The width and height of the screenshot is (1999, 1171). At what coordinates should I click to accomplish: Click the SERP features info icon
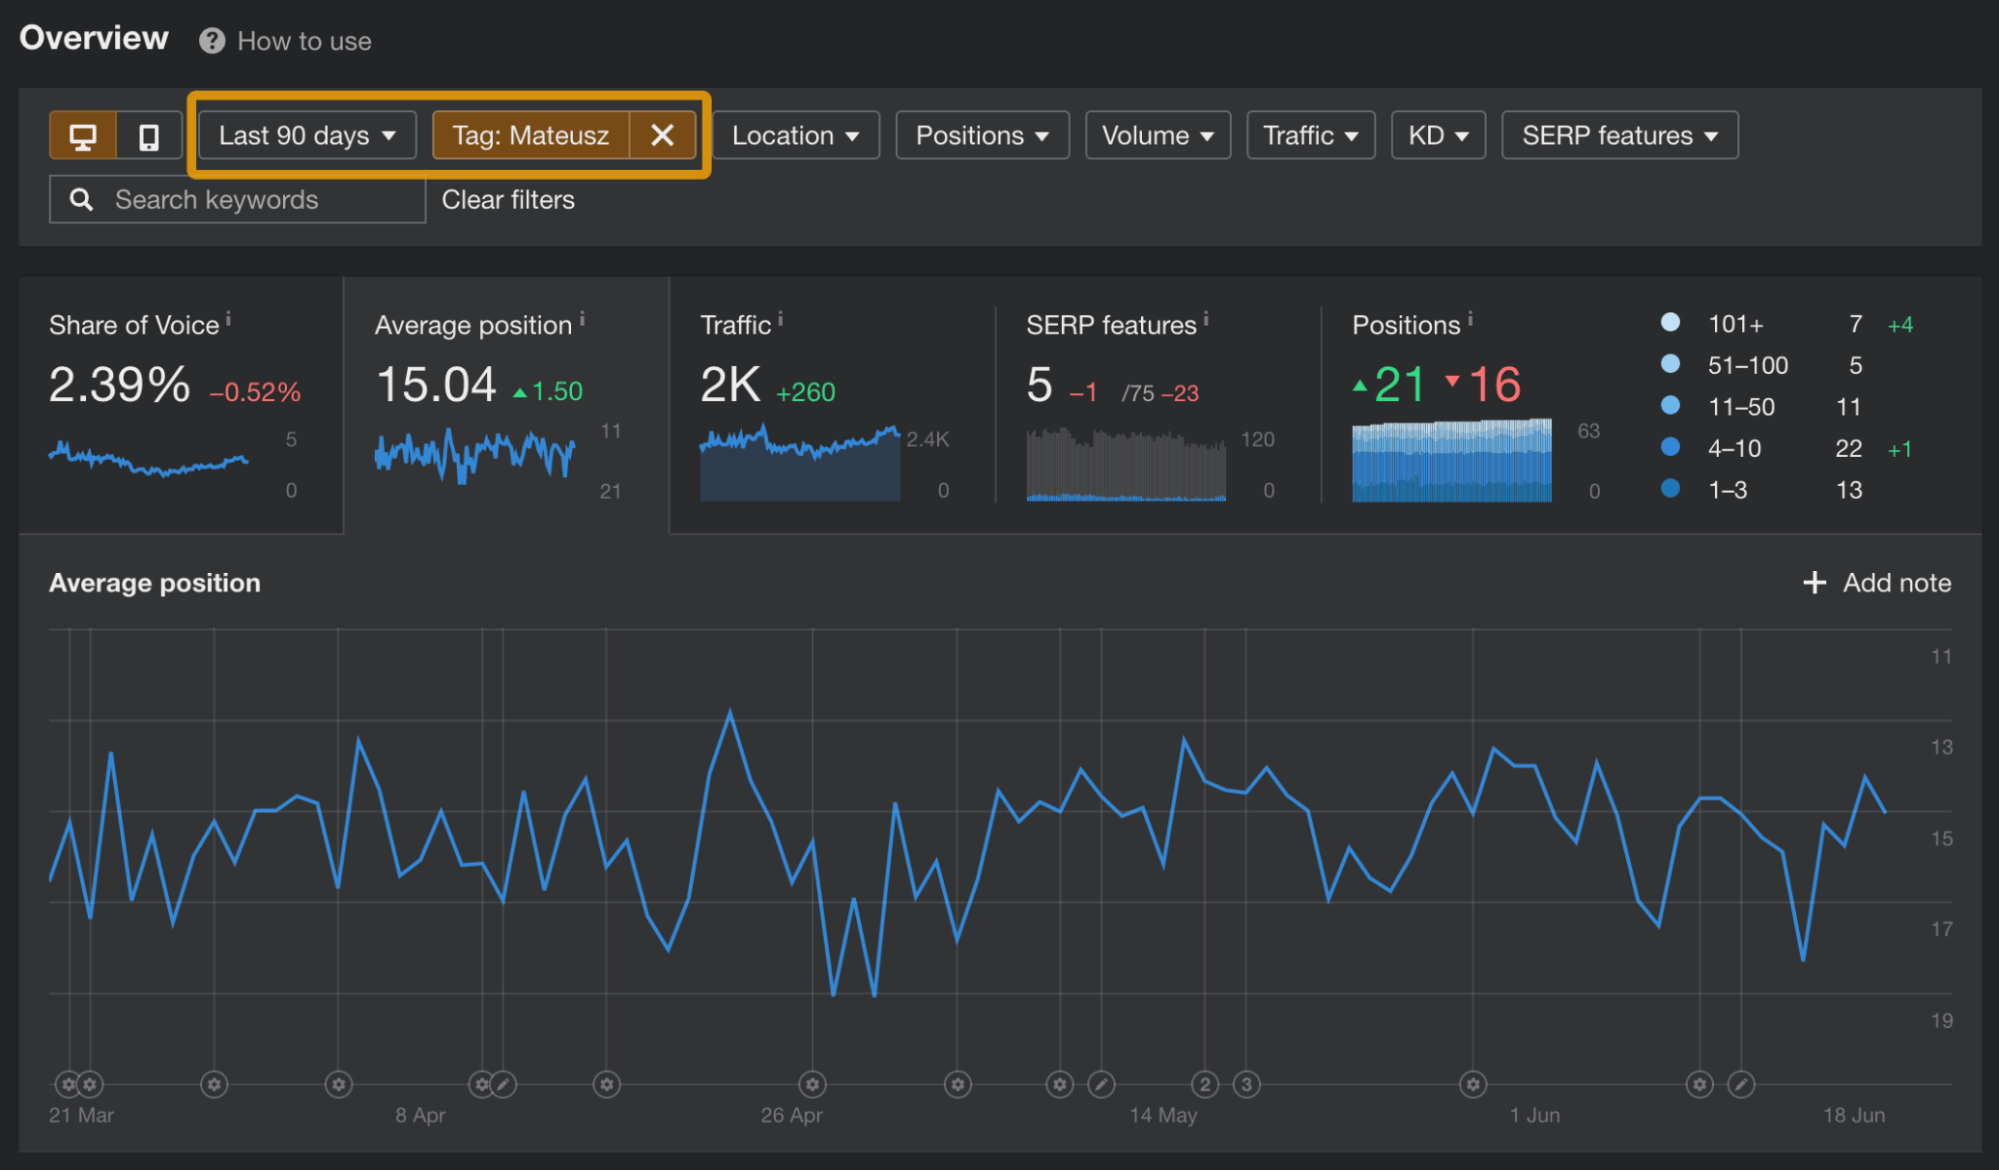(x=1205, y=317)
